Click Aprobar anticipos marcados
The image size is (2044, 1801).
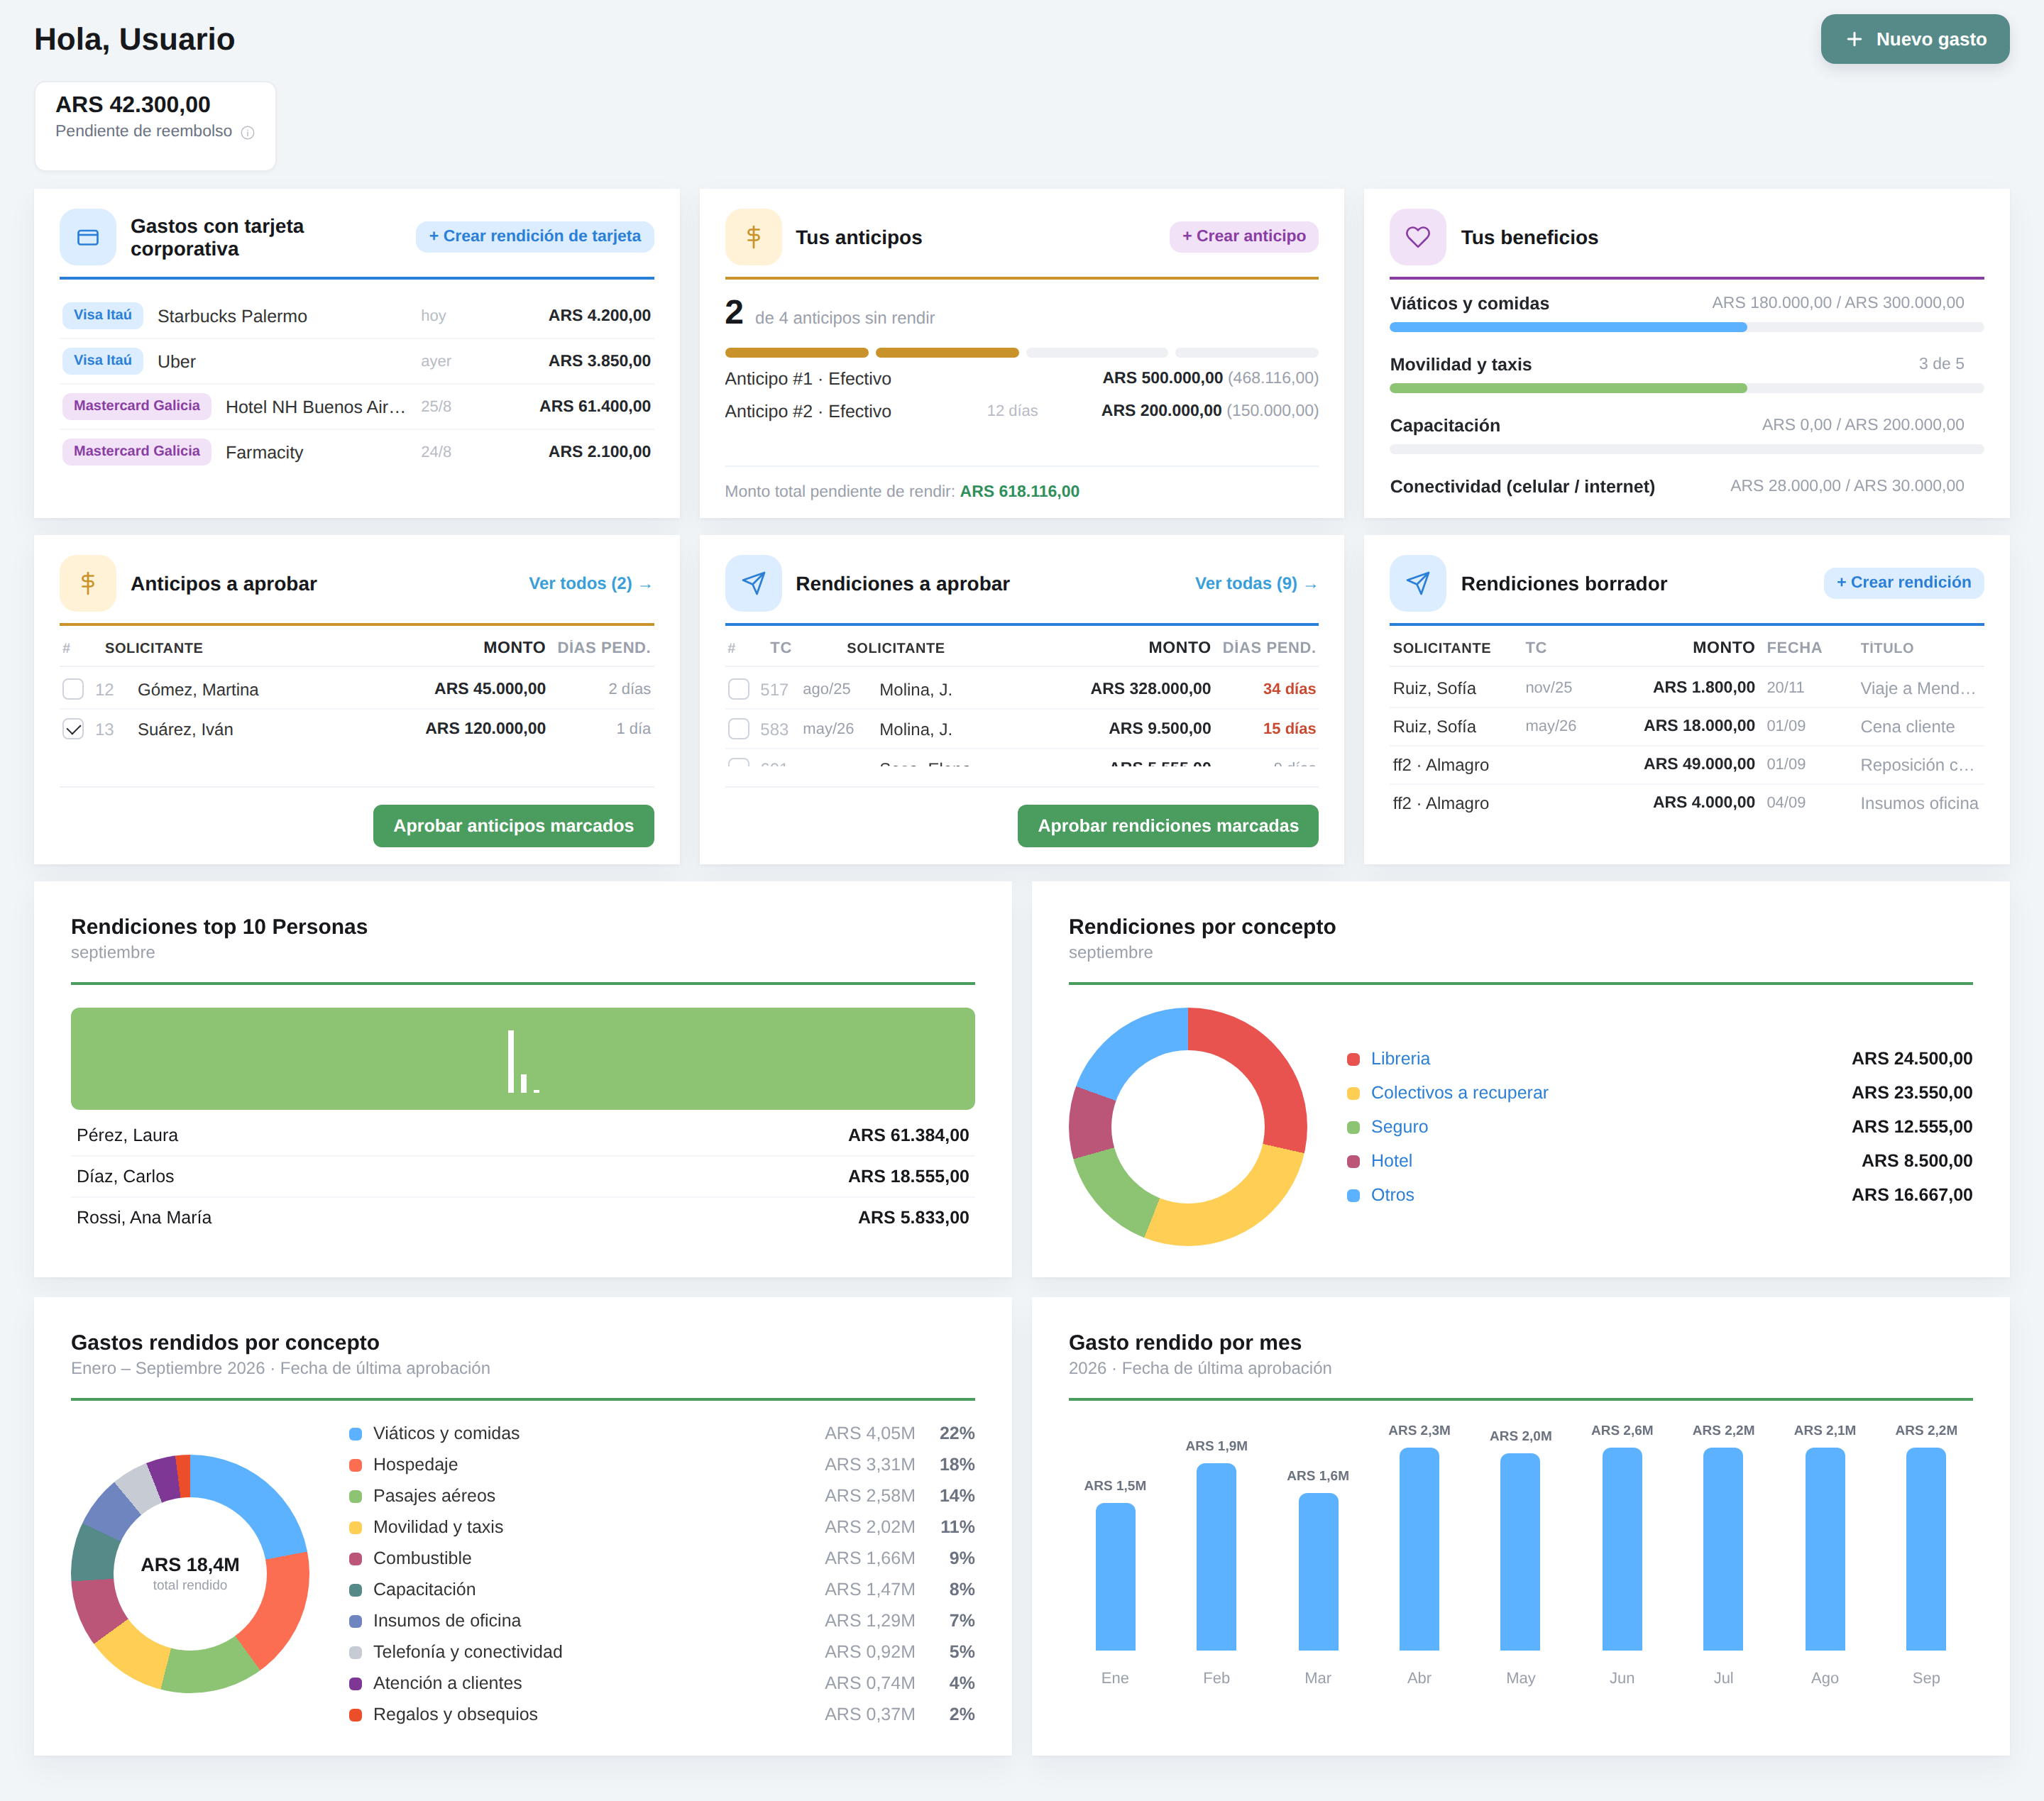coord(513,826)
